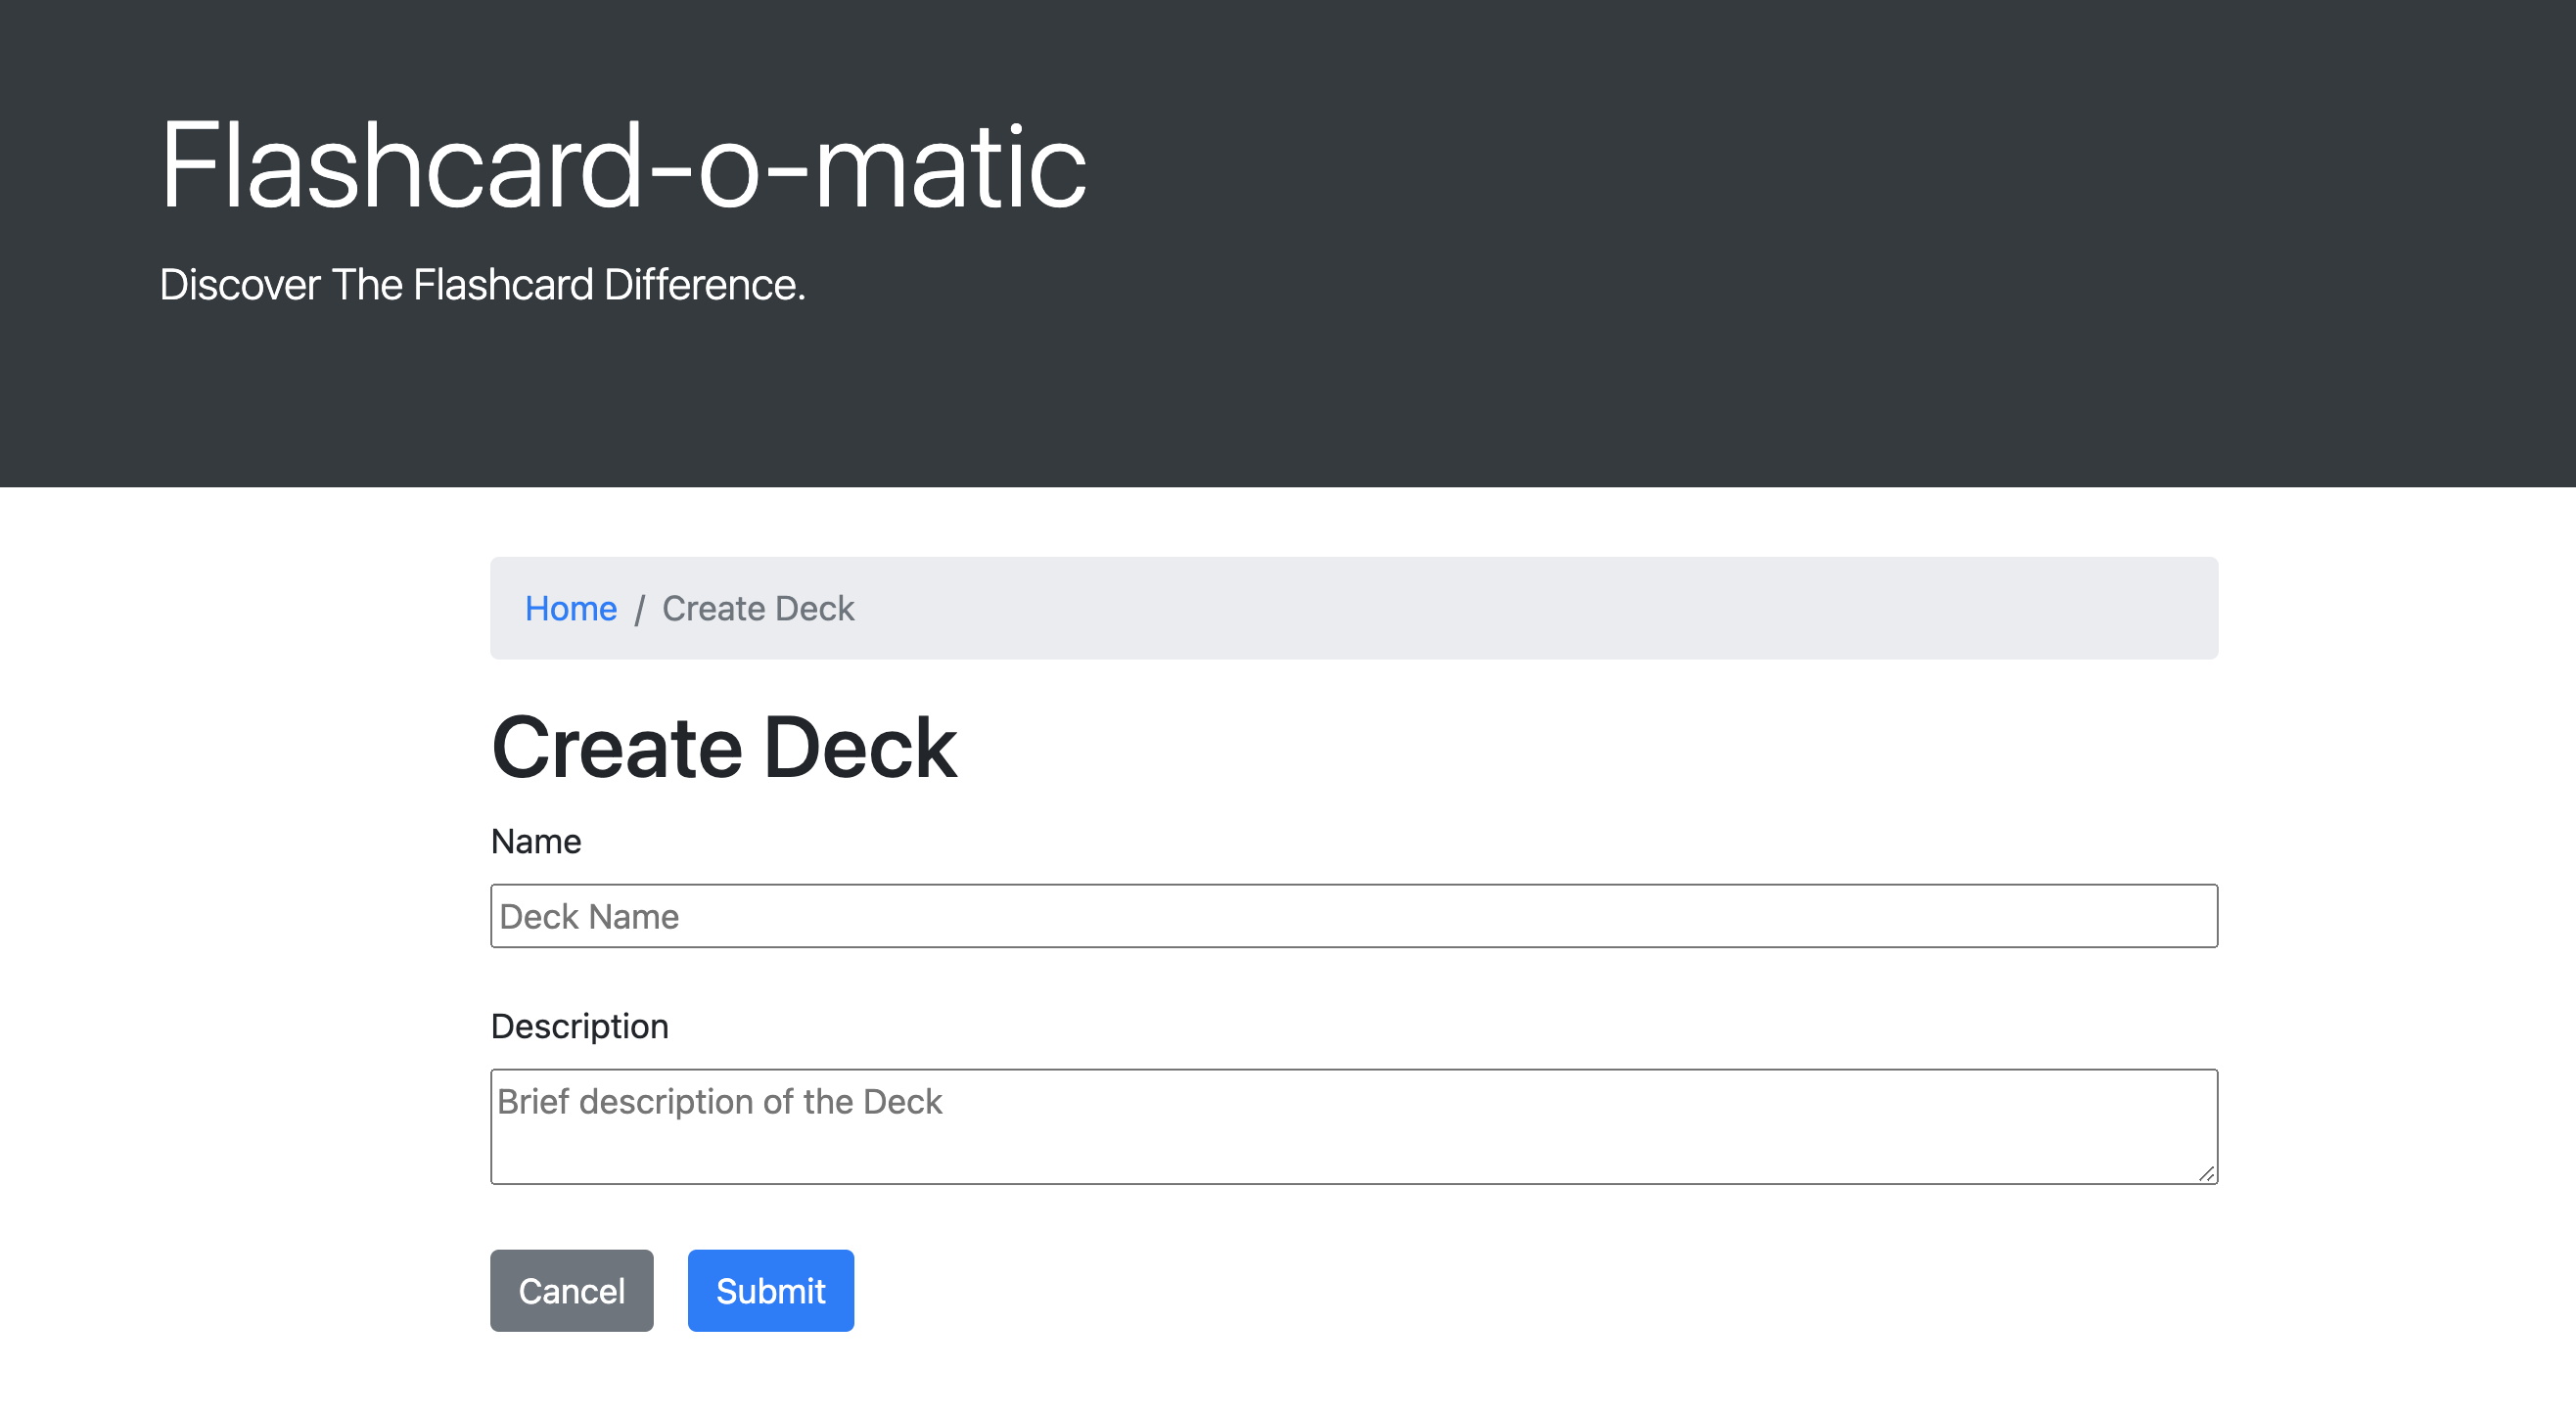Click the 'Brief description of the Deck' placeholder
Viewport: 2576px width, 1415px height.
(x=719, y=1101)
